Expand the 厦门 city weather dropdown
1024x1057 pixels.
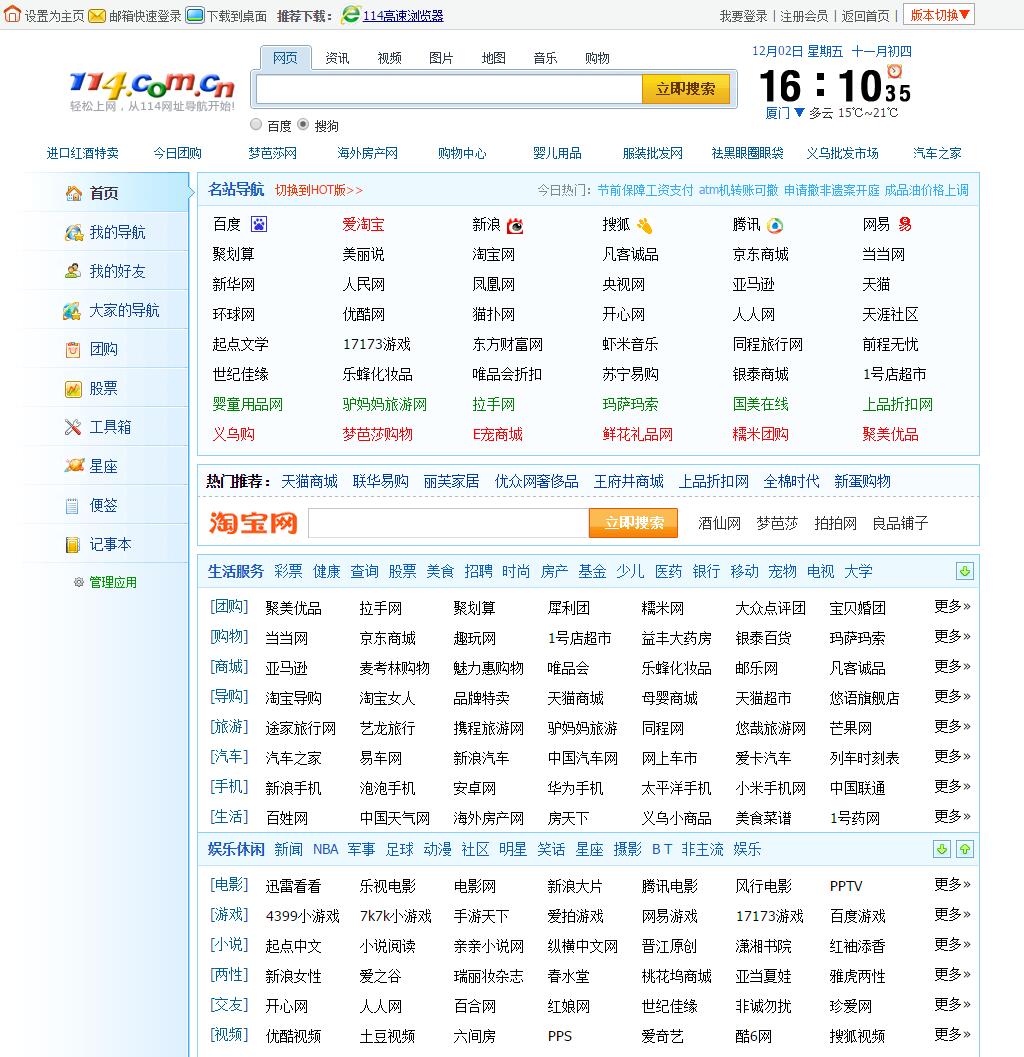click(799, 113)
